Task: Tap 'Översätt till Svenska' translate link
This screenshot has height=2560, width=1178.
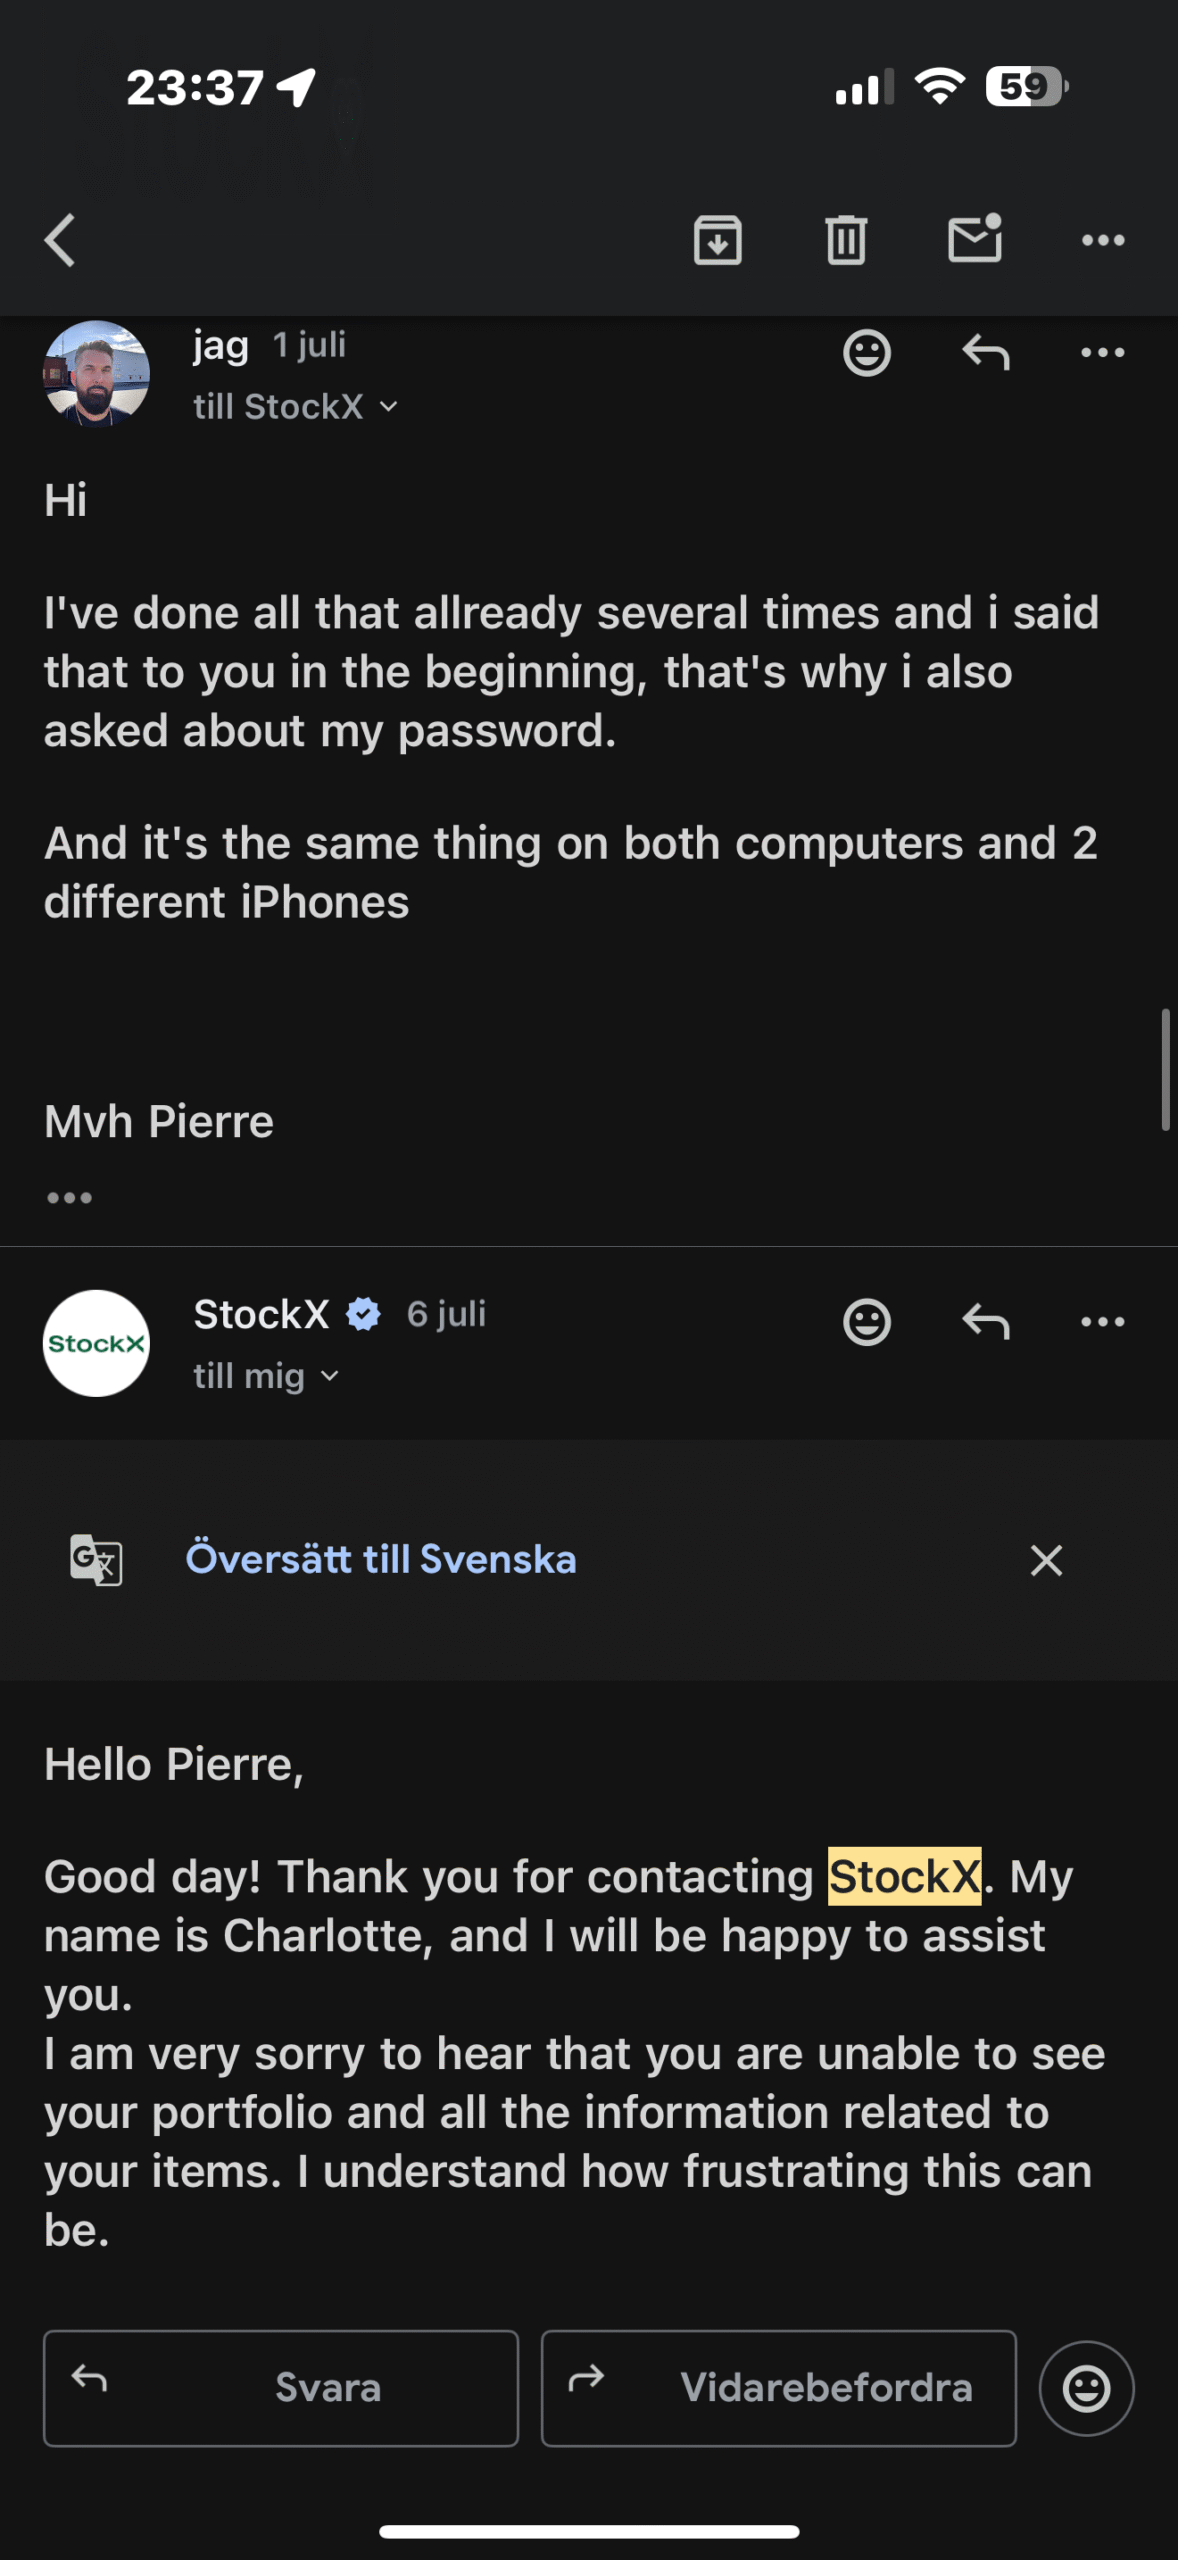Action: click(381, 1559)
